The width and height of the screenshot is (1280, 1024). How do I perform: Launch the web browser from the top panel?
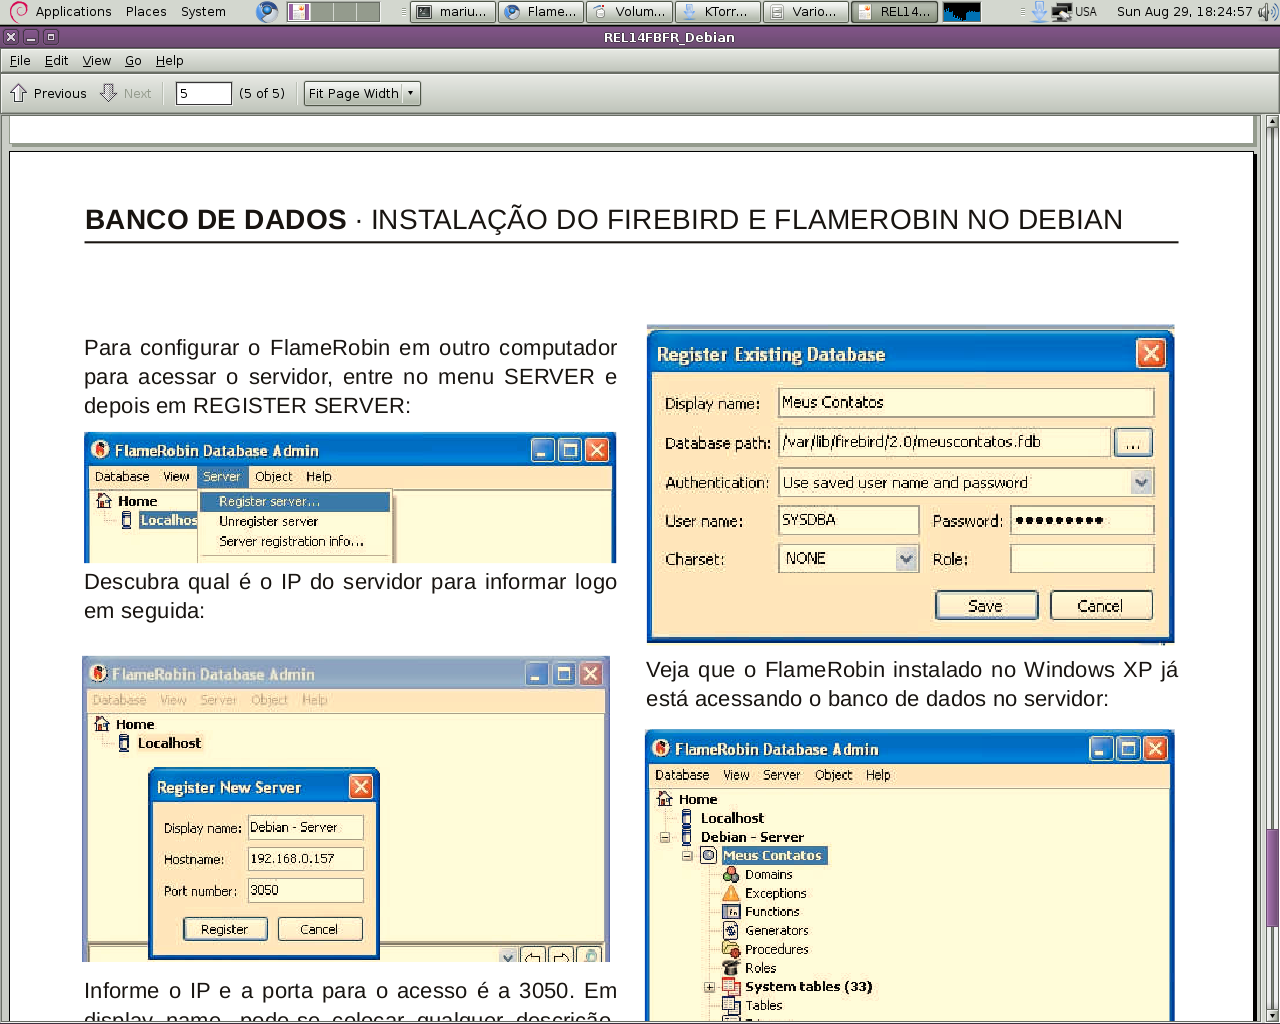(265, 12)
